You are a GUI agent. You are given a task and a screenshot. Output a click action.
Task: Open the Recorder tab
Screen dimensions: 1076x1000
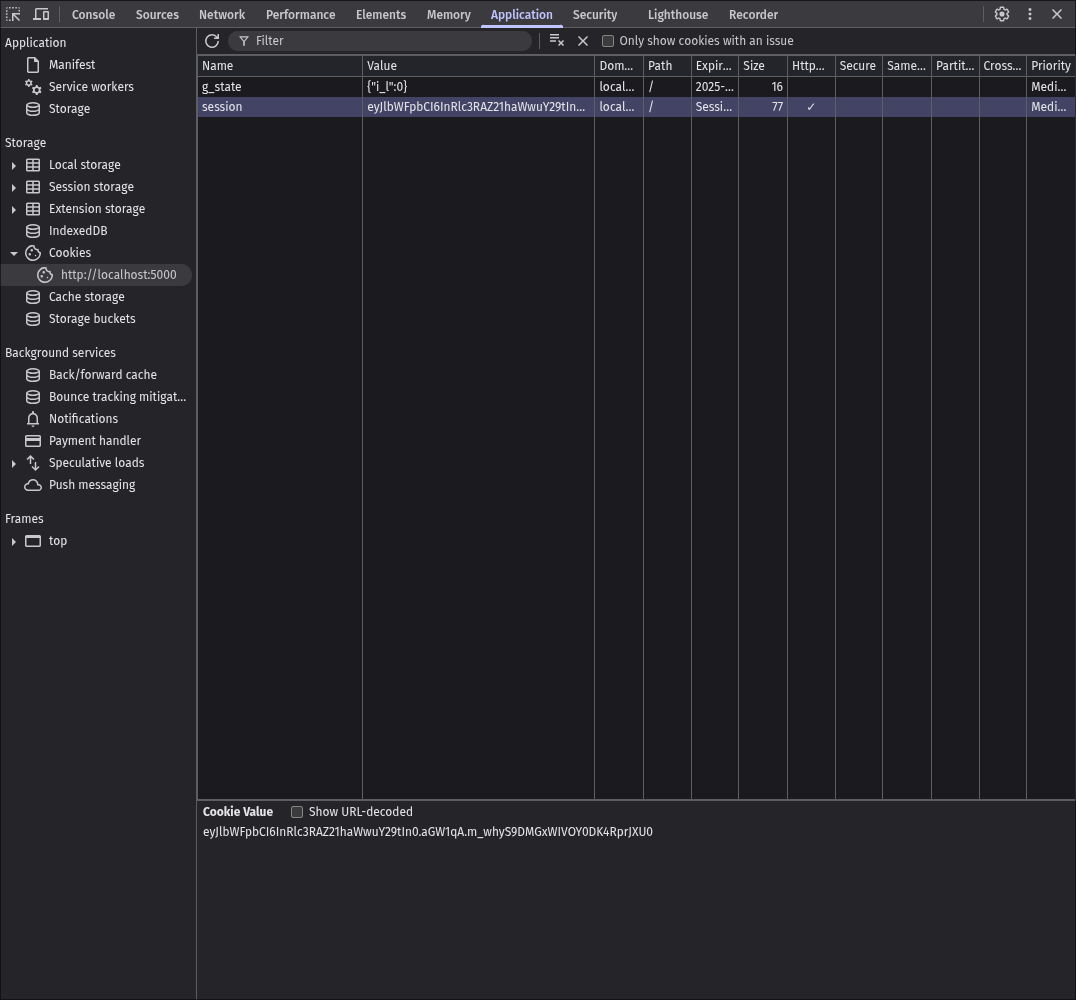coord(753,14)
